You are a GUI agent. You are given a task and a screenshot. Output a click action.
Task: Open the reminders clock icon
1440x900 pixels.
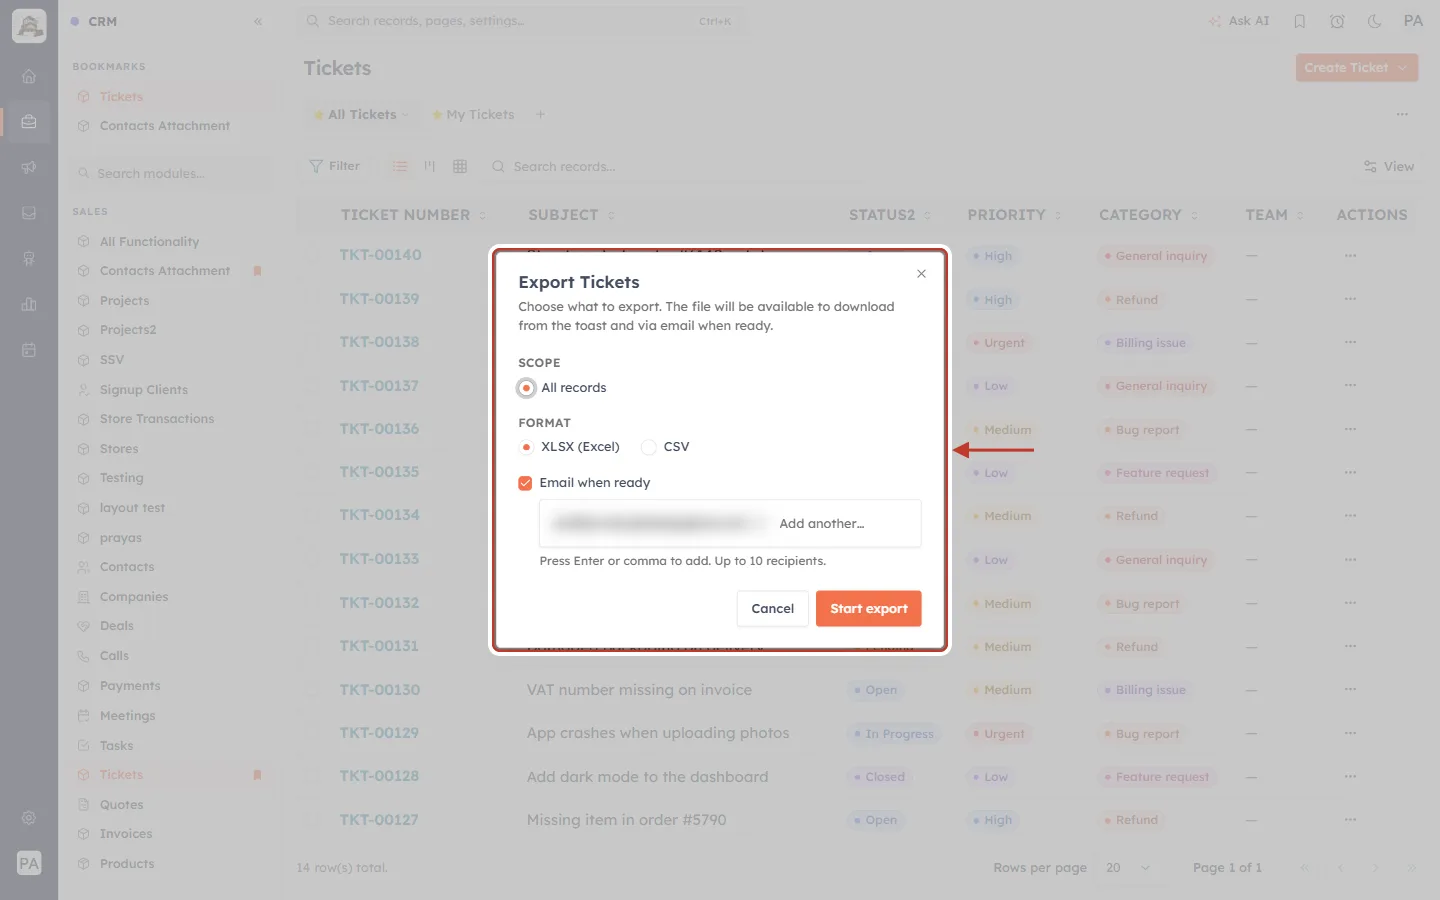pos(1337,21)
